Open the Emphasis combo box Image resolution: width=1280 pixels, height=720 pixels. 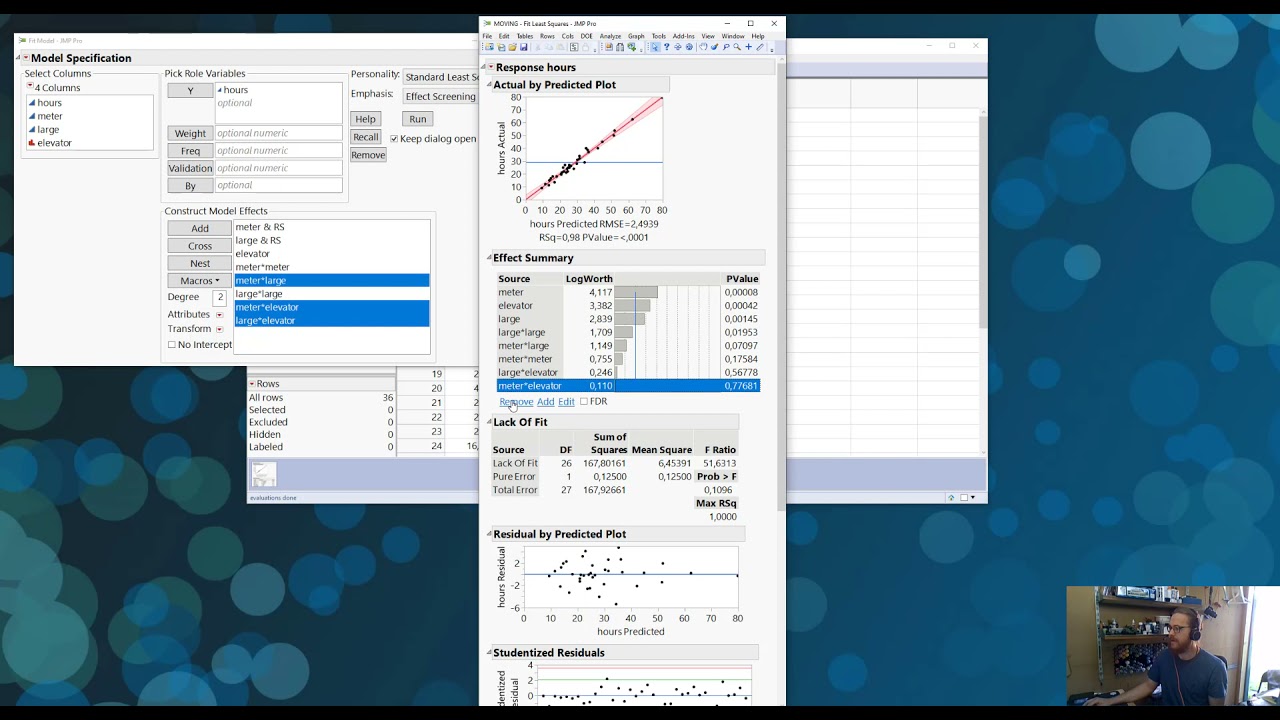[x=440, y=96]
